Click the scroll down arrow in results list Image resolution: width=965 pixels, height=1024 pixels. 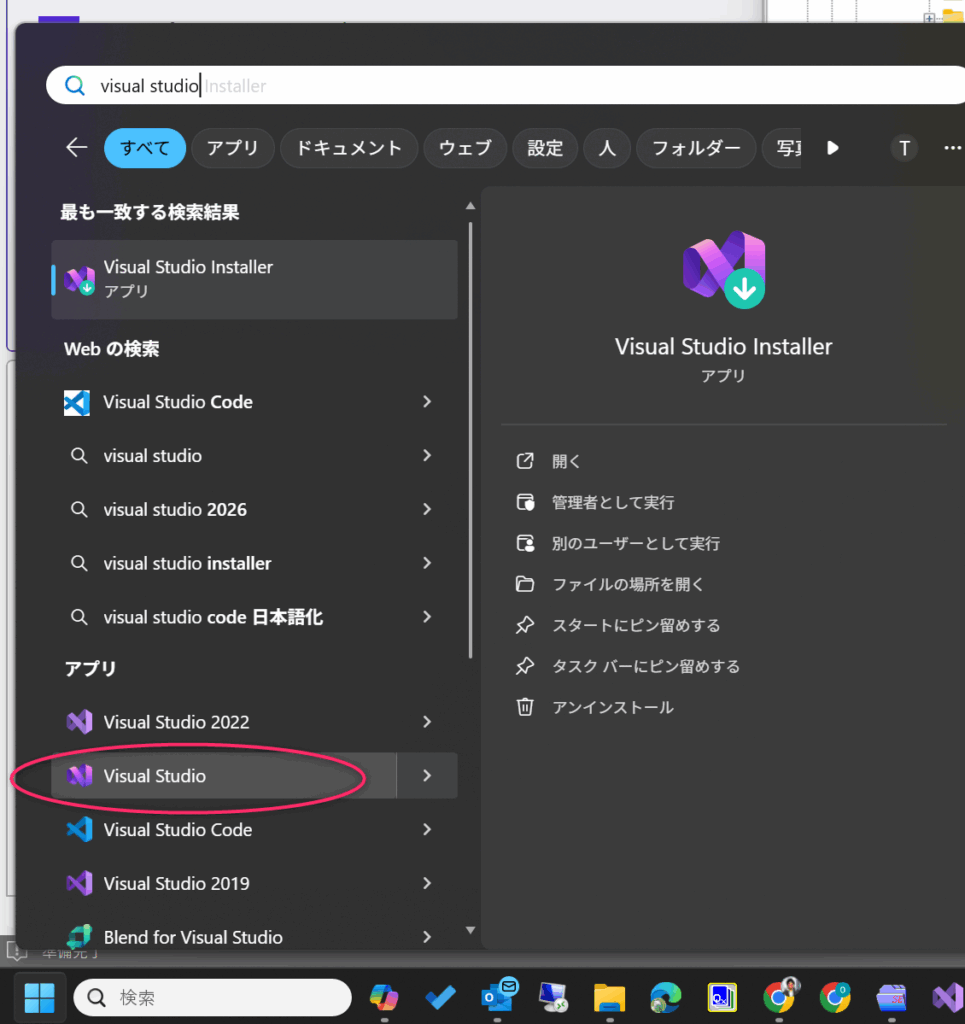[x=470, y=931]
